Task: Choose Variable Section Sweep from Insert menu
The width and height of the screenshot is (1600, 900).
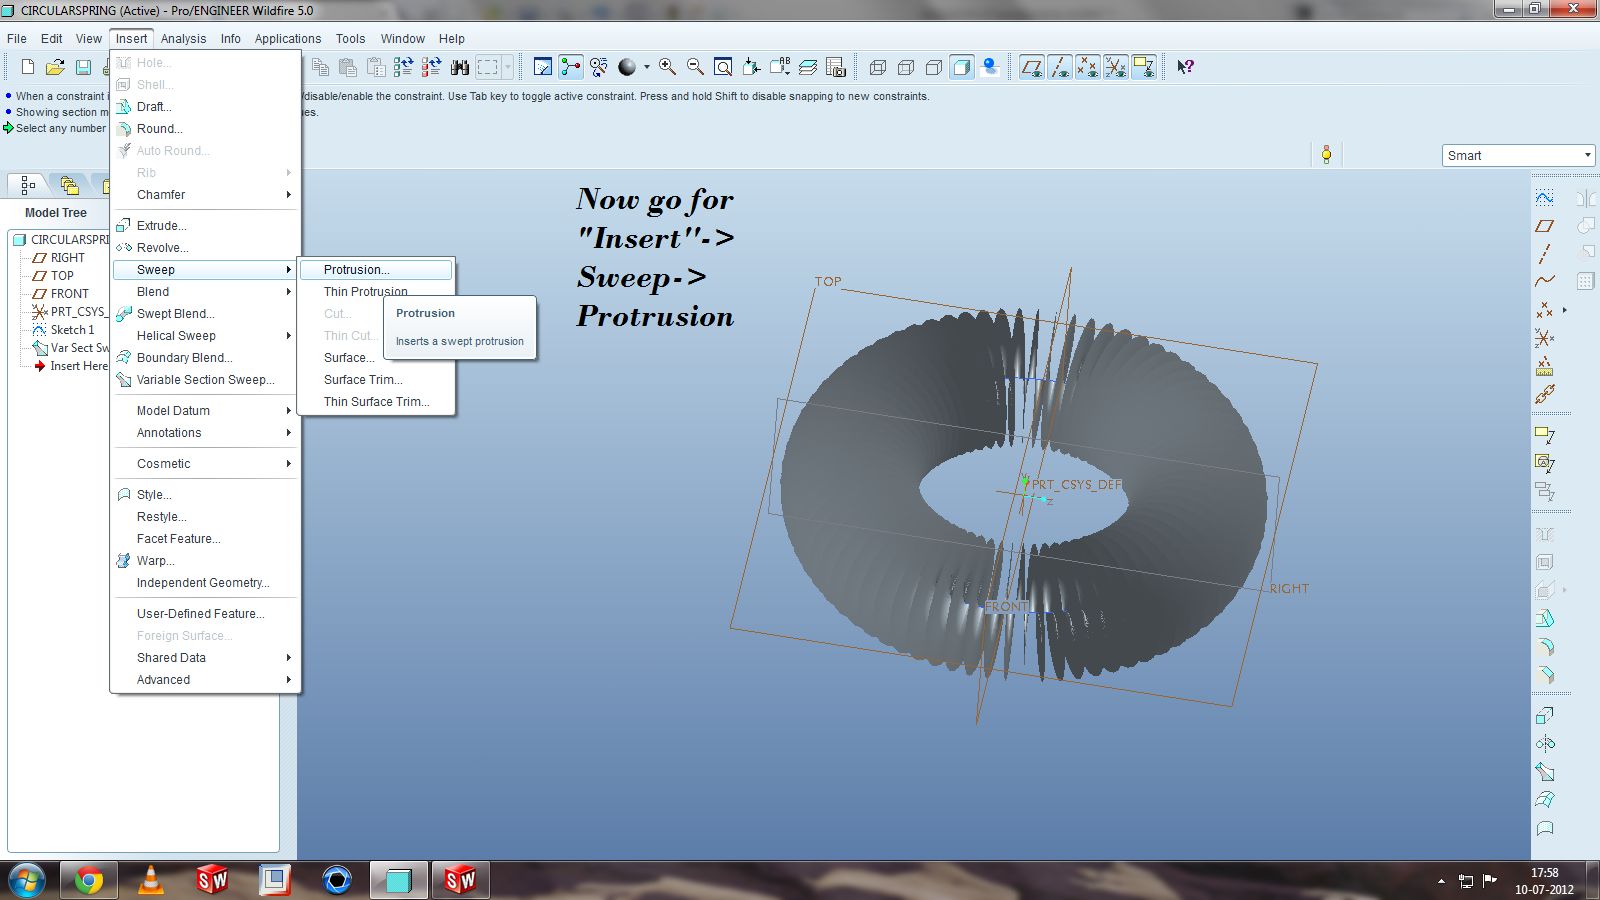Action: [x=205, y=380]
